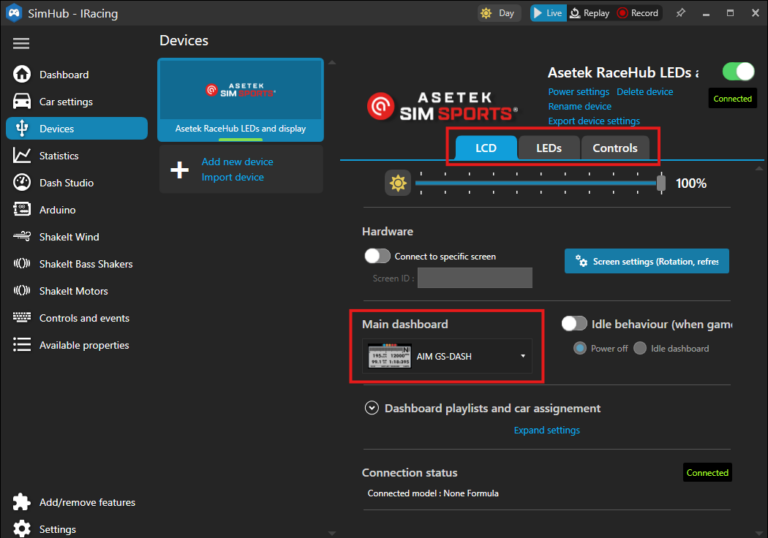Switch to the Controls tab

click(615, 148)
